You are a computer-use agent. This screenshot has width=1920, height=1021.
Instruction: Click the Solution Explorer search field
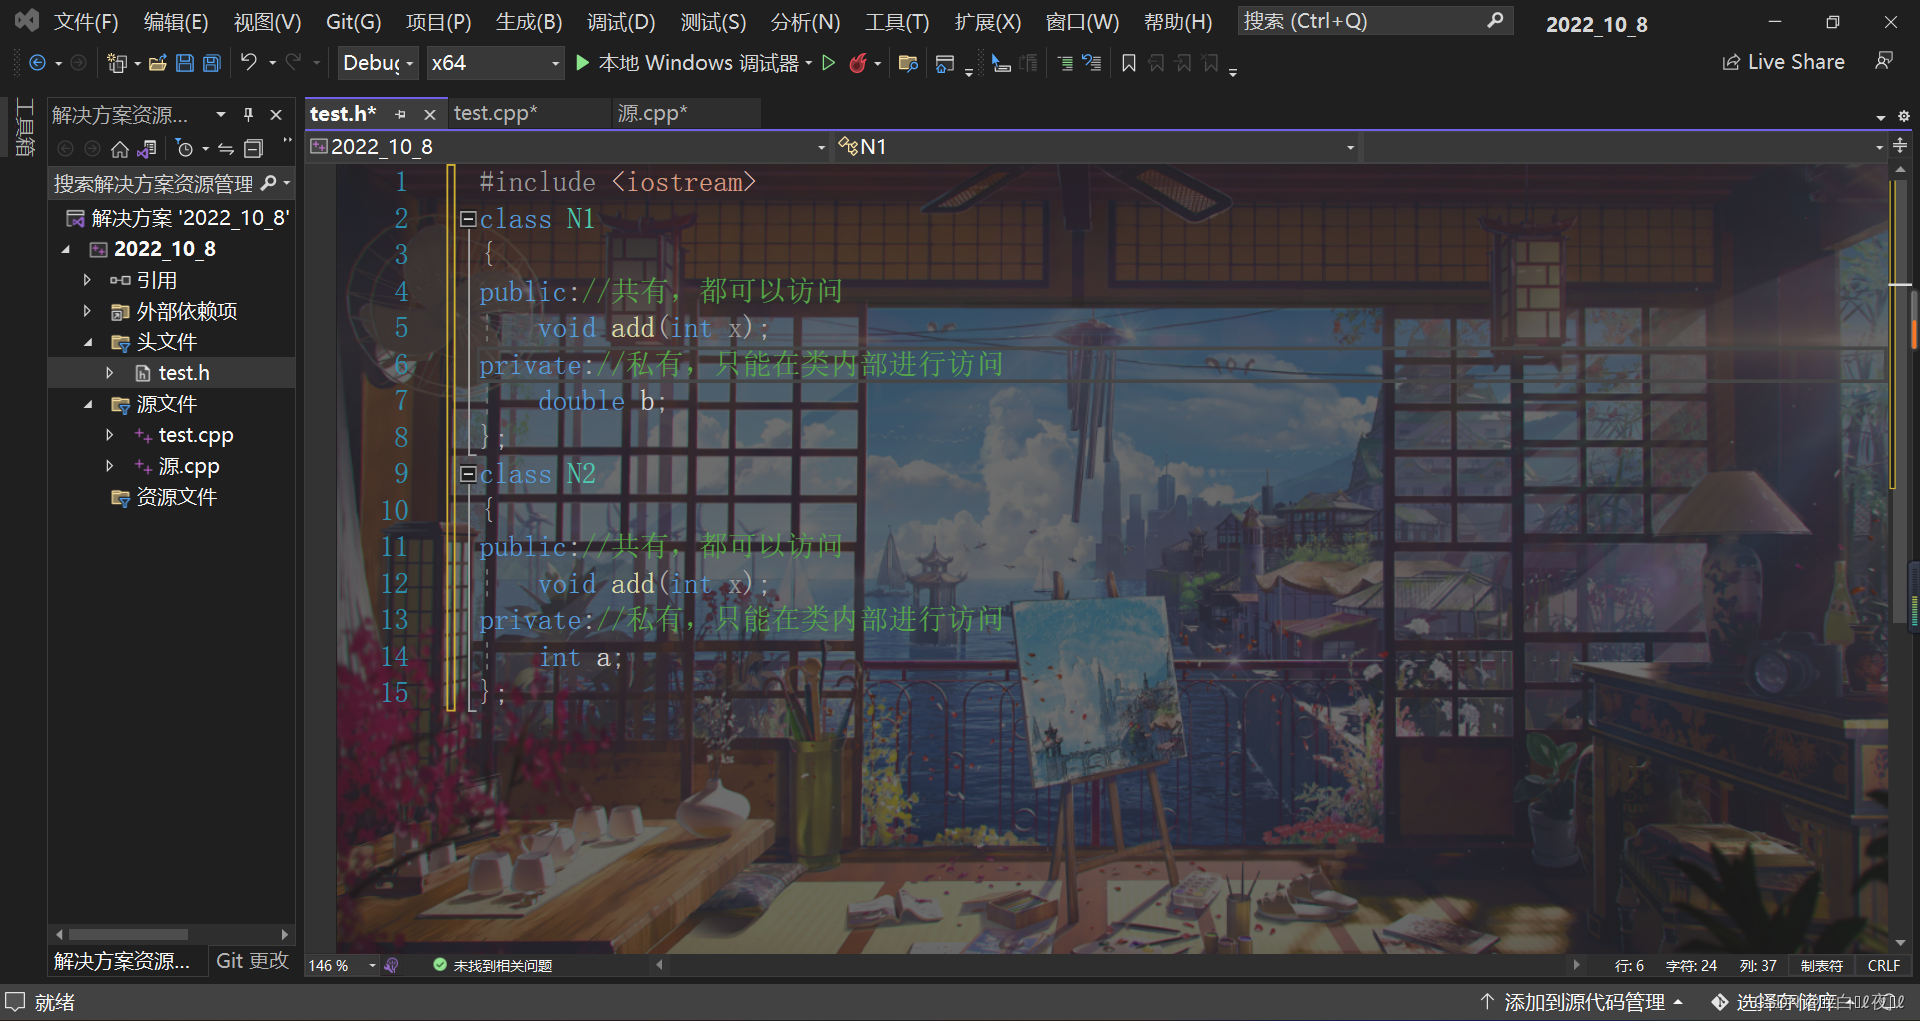pyautogui.click(x=155, y=184)
